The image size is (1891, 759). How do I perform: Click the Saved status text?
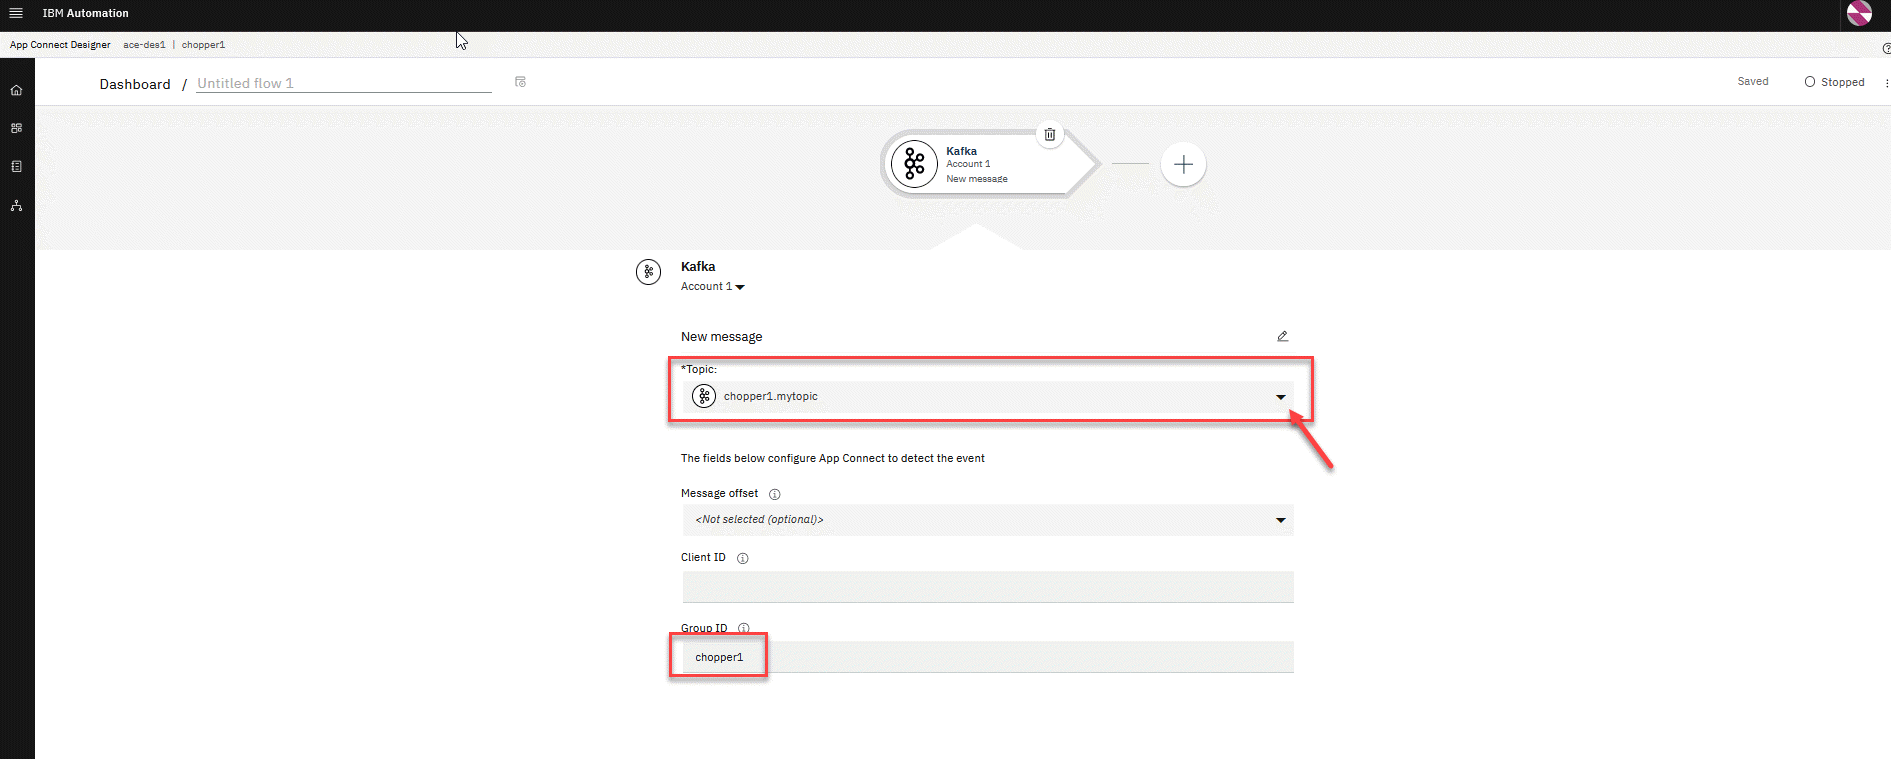(1753, 82)
